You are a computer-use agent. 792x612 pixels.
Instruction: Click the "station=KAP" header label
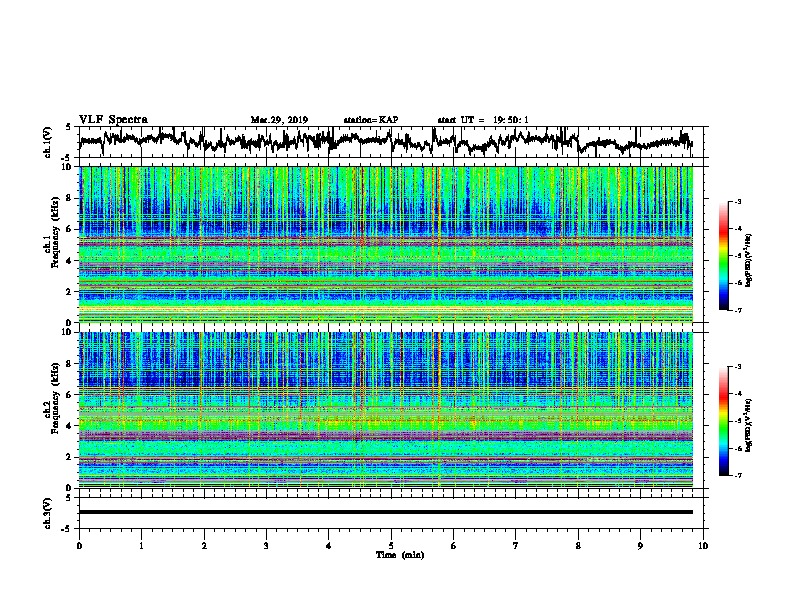point(371,120)
